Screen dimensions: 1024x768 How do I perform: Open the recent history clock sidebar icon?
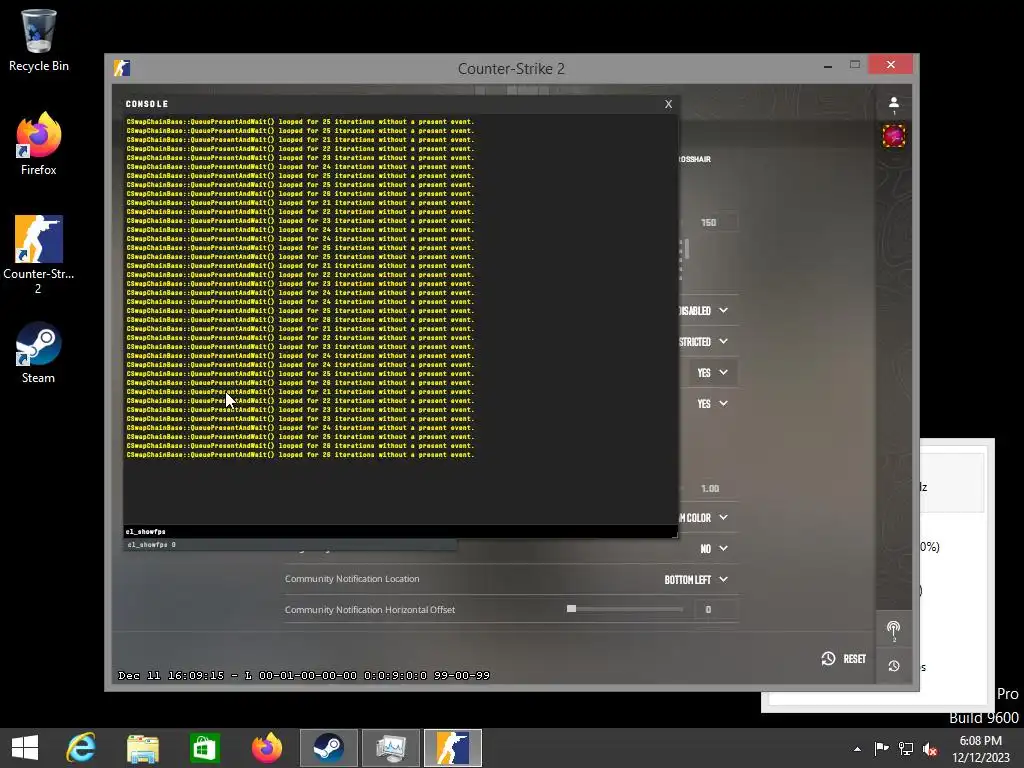tap(893, 665)
